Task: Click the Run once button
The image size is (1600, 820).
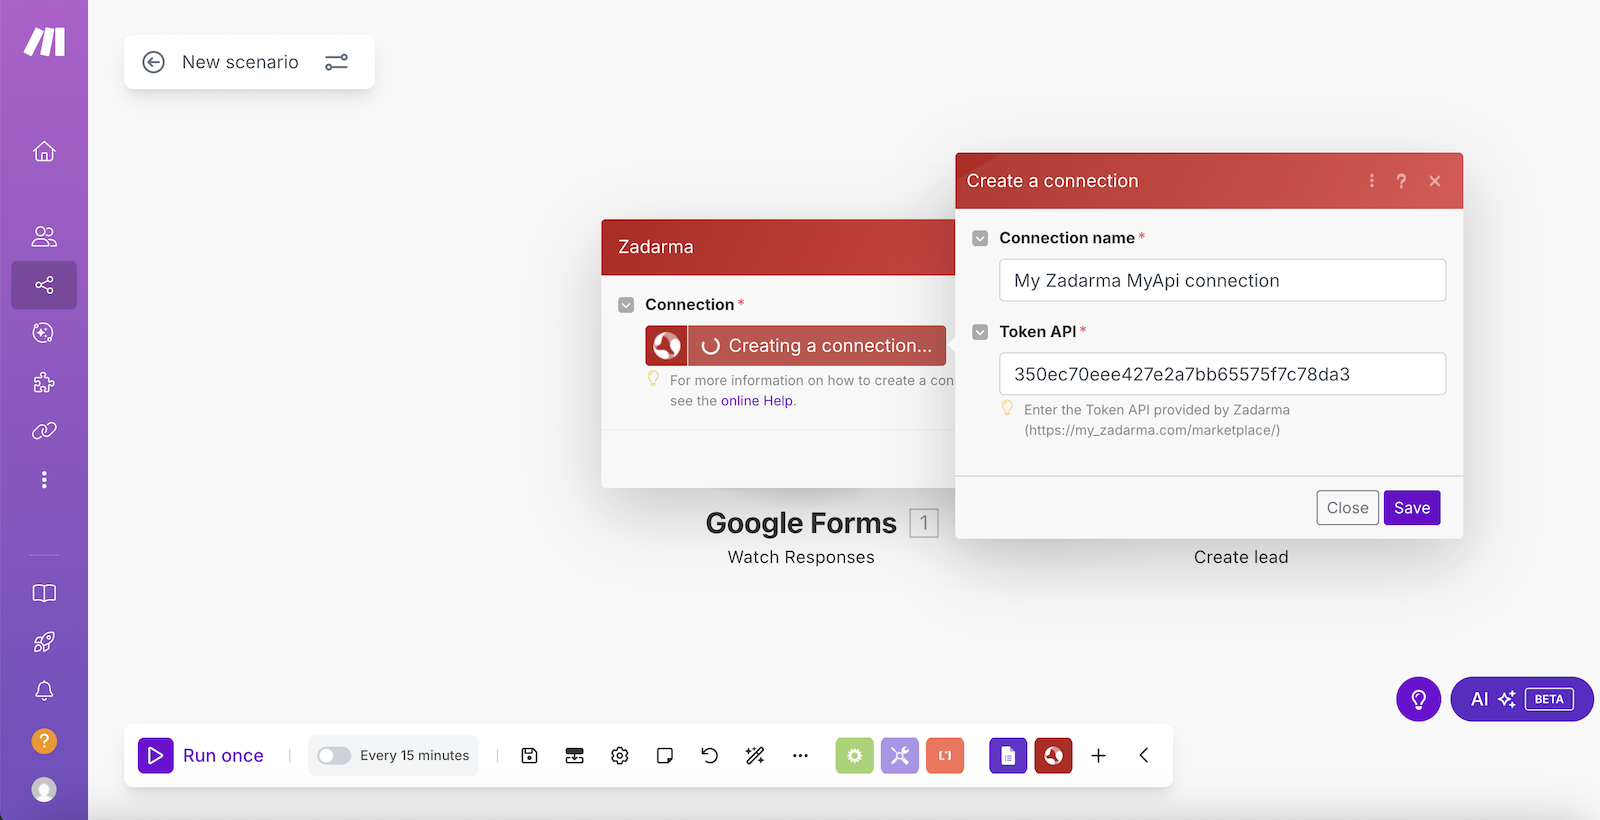Action: tap(202, 756)
